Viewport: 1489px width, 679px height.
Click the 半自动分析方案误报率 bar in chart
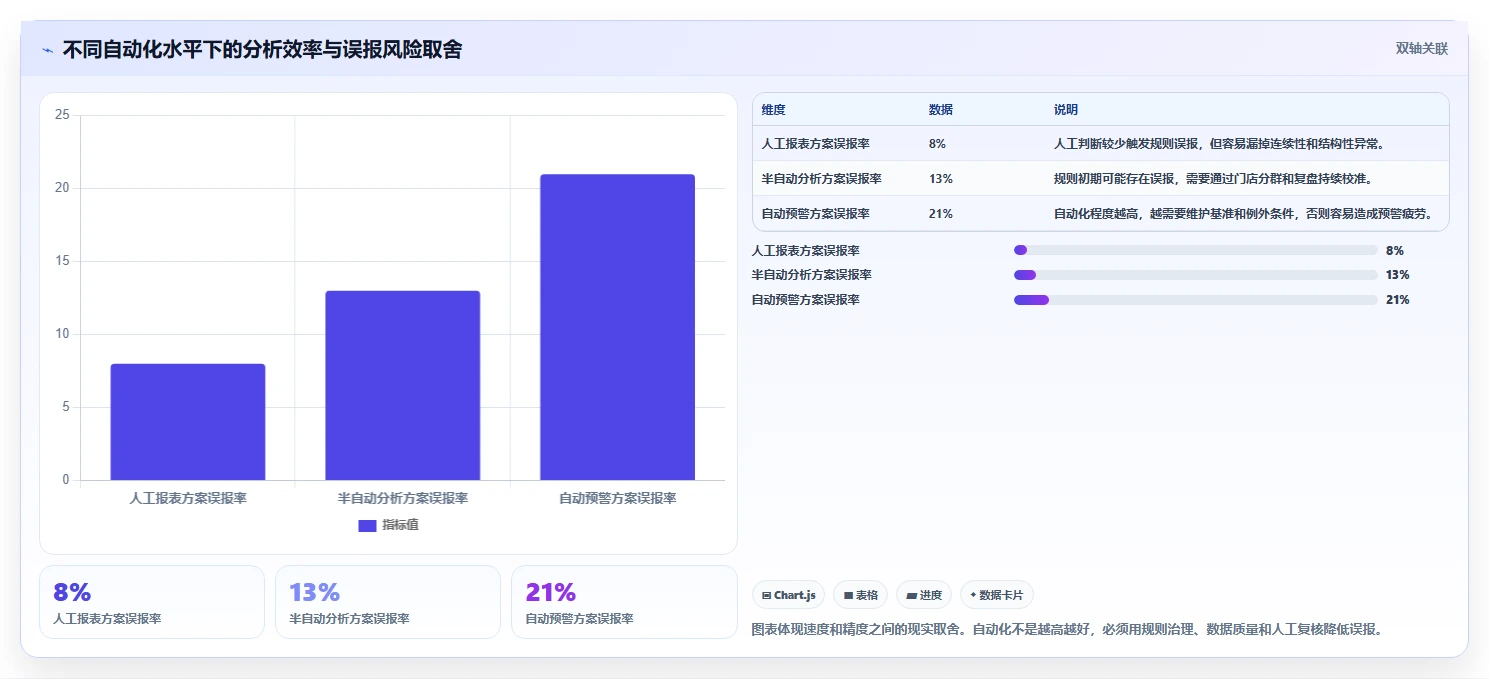click(x=403, y=385)
